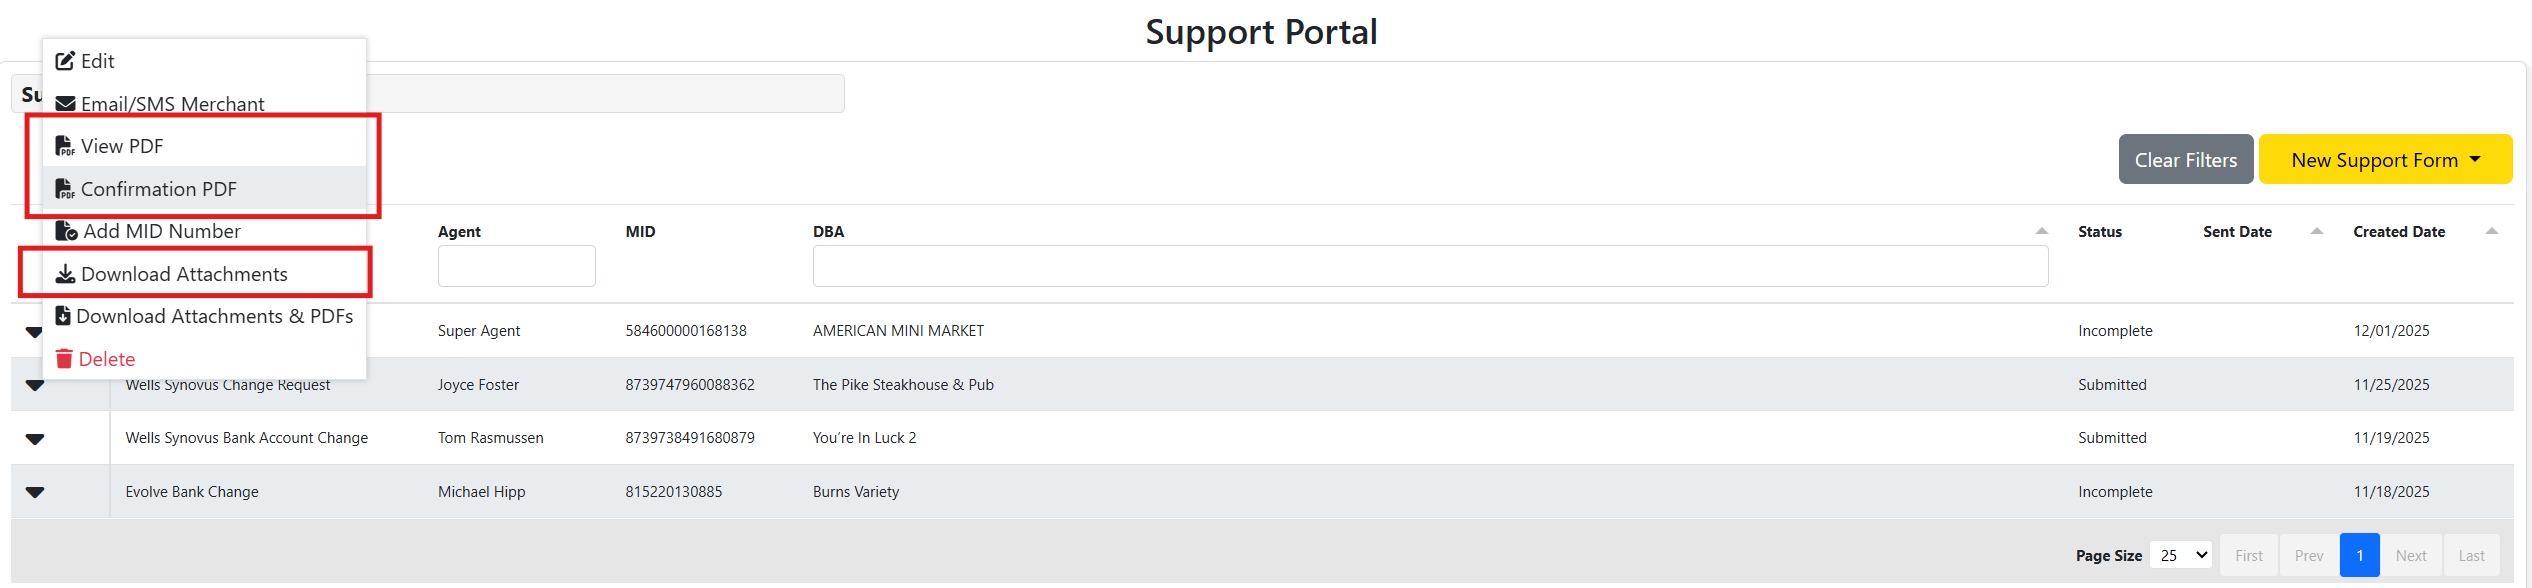Click the file icon for Download Attachments & PDFs
2532x588 pixels.
63,316
